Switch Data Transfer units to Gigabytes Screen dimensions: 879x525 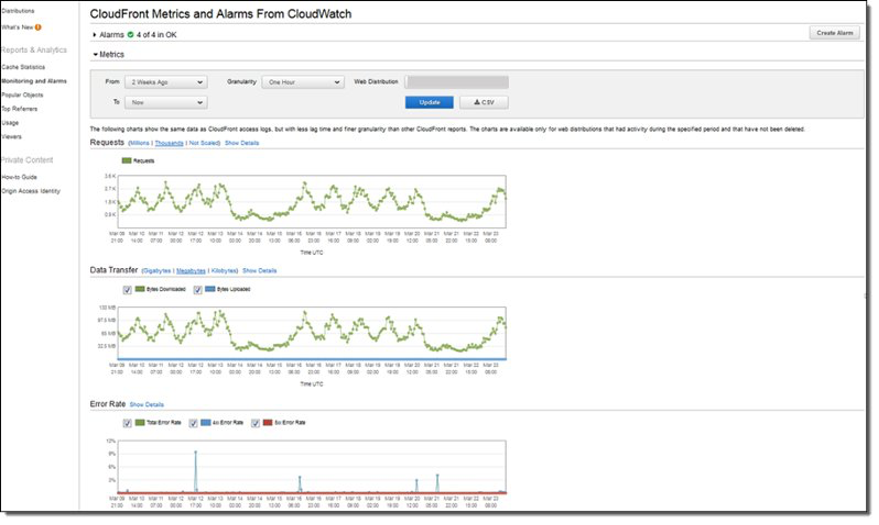tap(157, 271)
